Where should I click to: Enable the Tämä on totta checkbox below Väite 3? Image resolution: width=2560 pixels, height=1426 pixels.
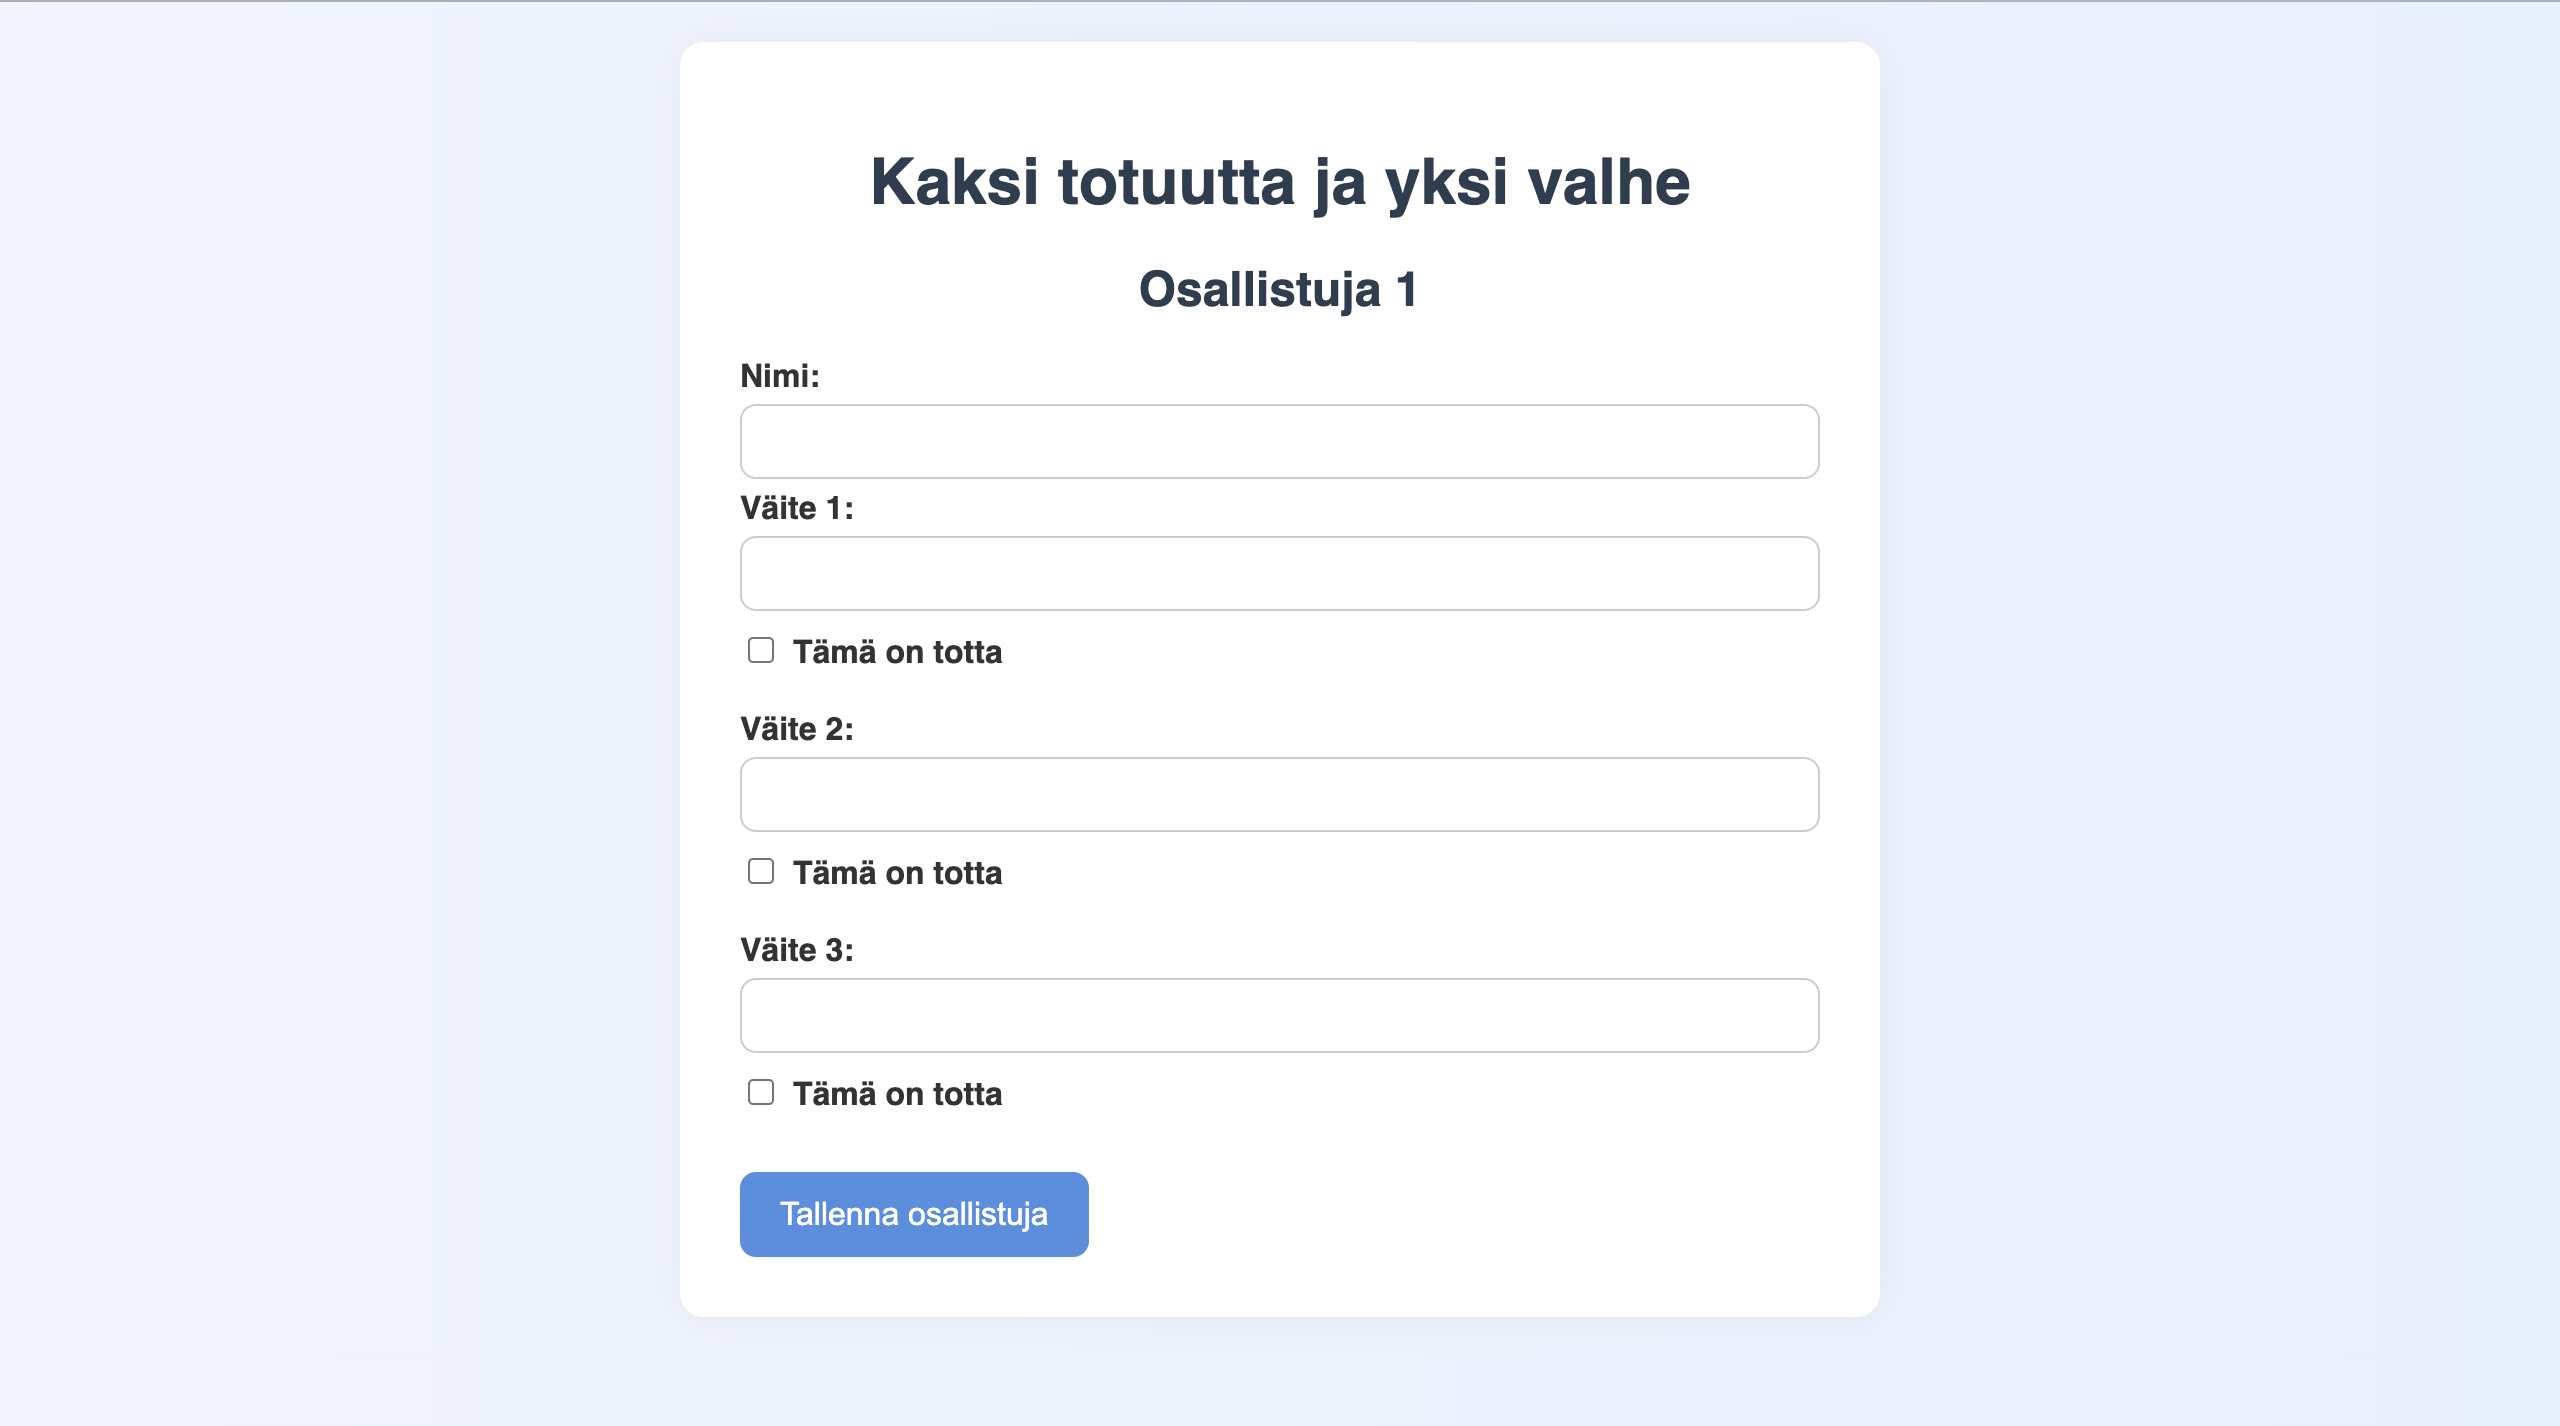point(761,1092)
